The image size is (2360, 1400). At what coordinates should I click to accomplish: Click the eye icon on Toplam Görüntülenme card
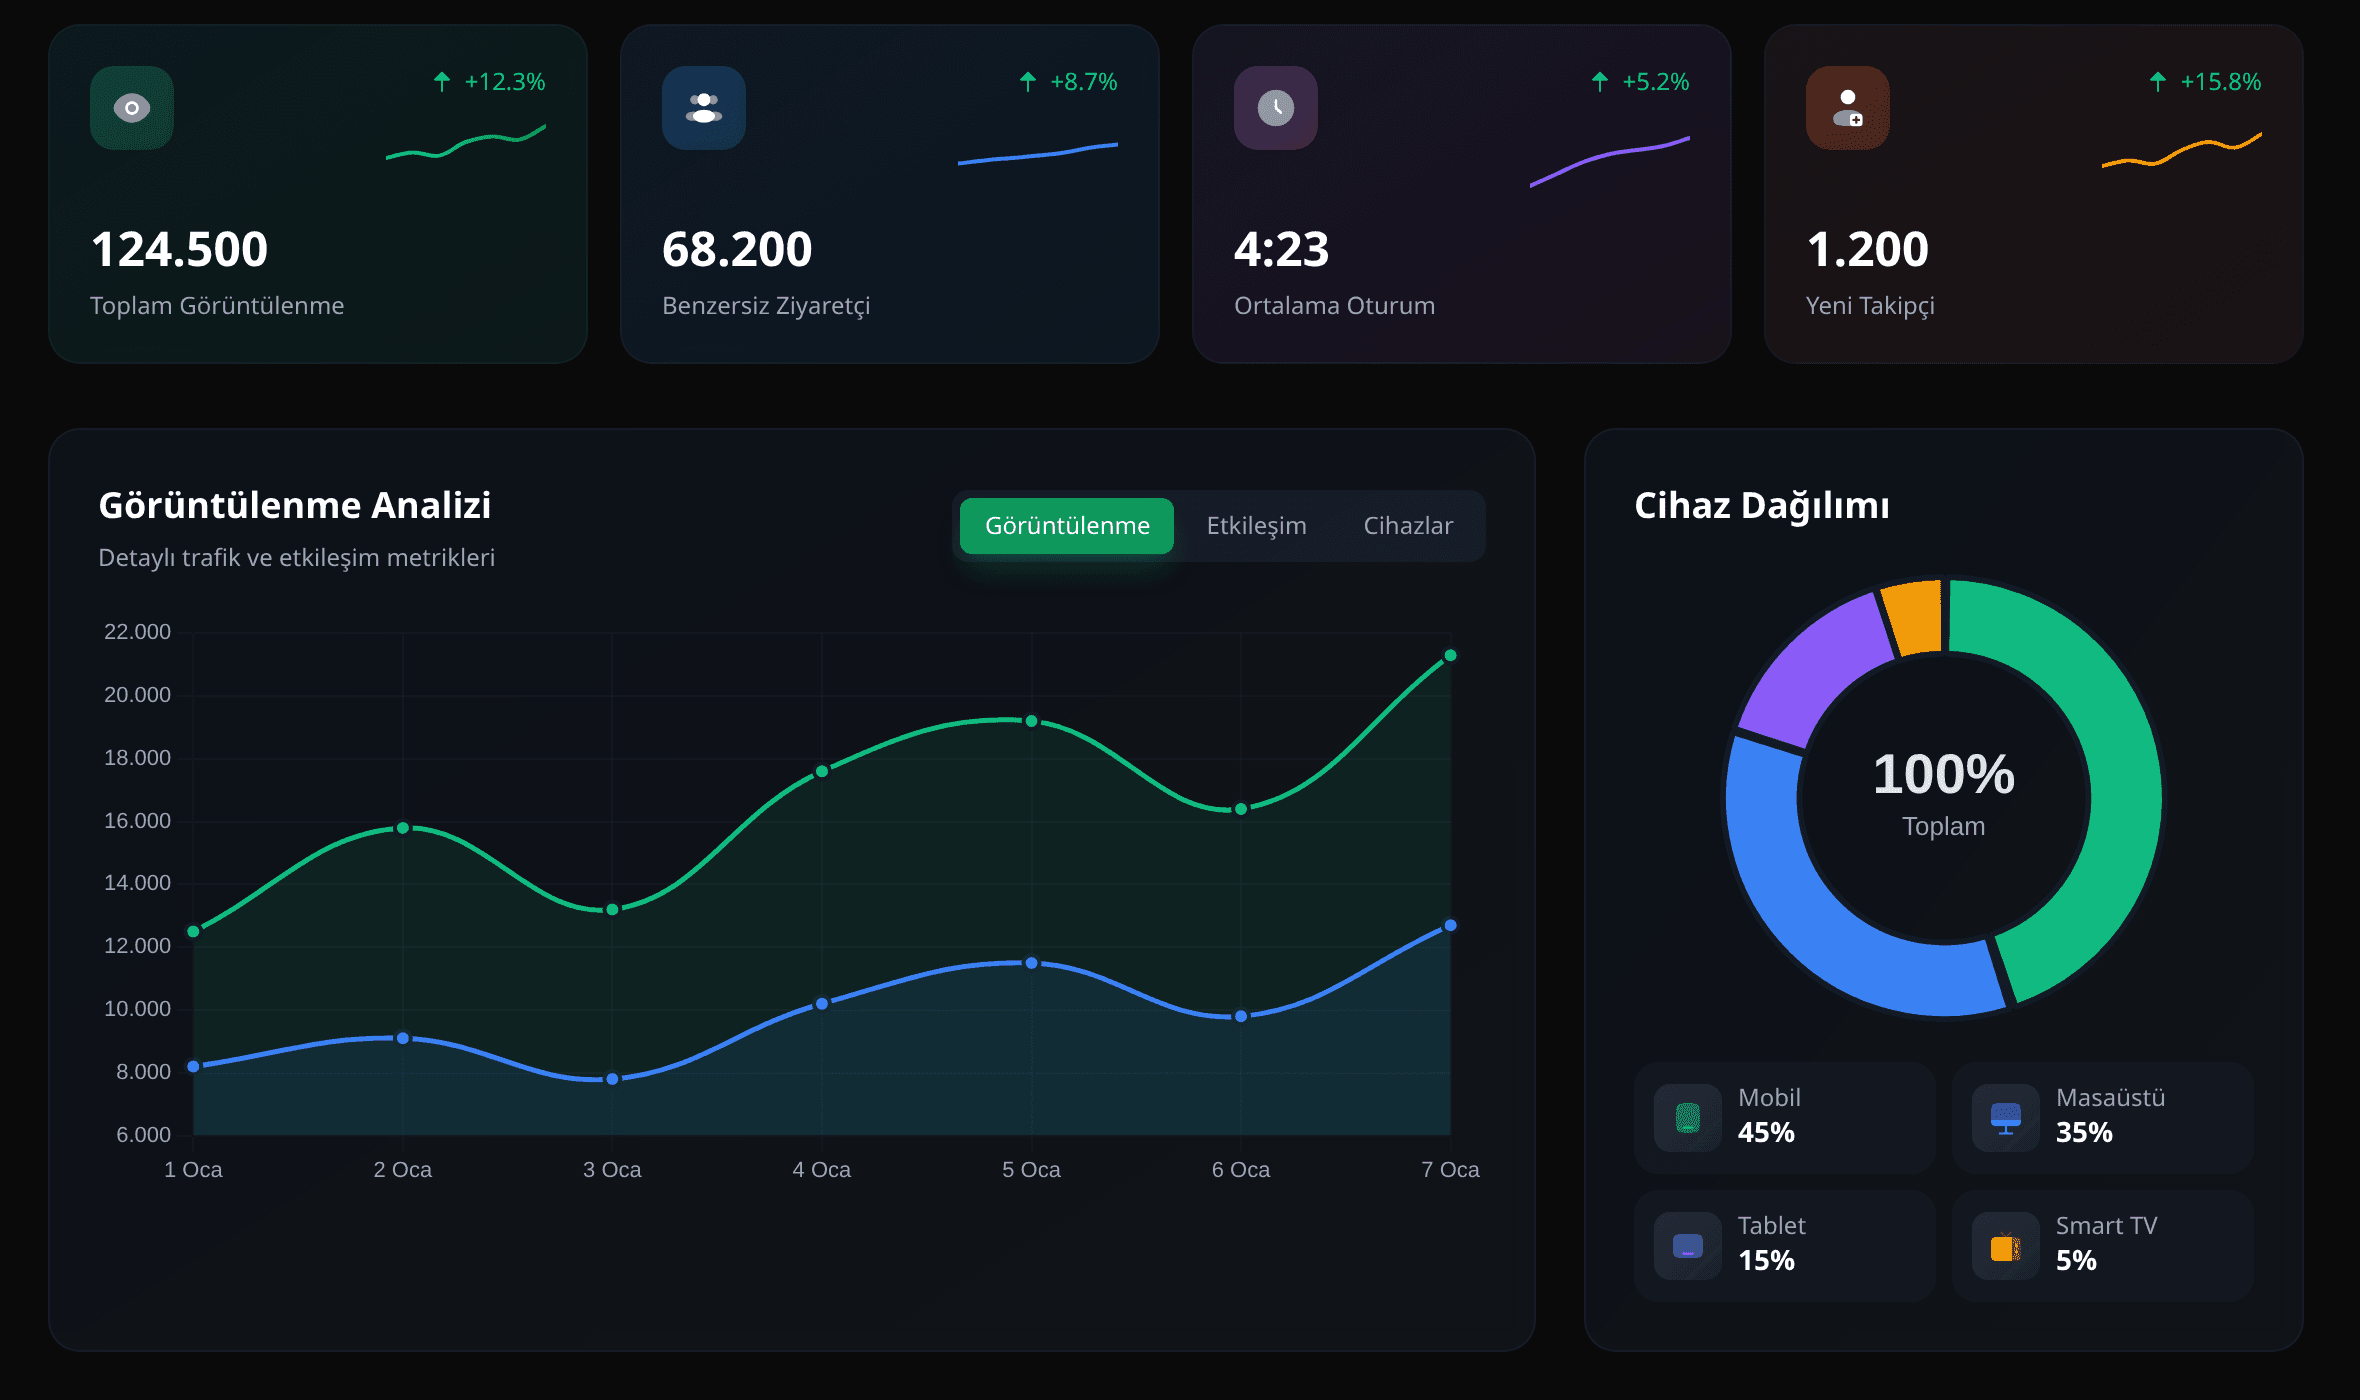pos(132,108)
